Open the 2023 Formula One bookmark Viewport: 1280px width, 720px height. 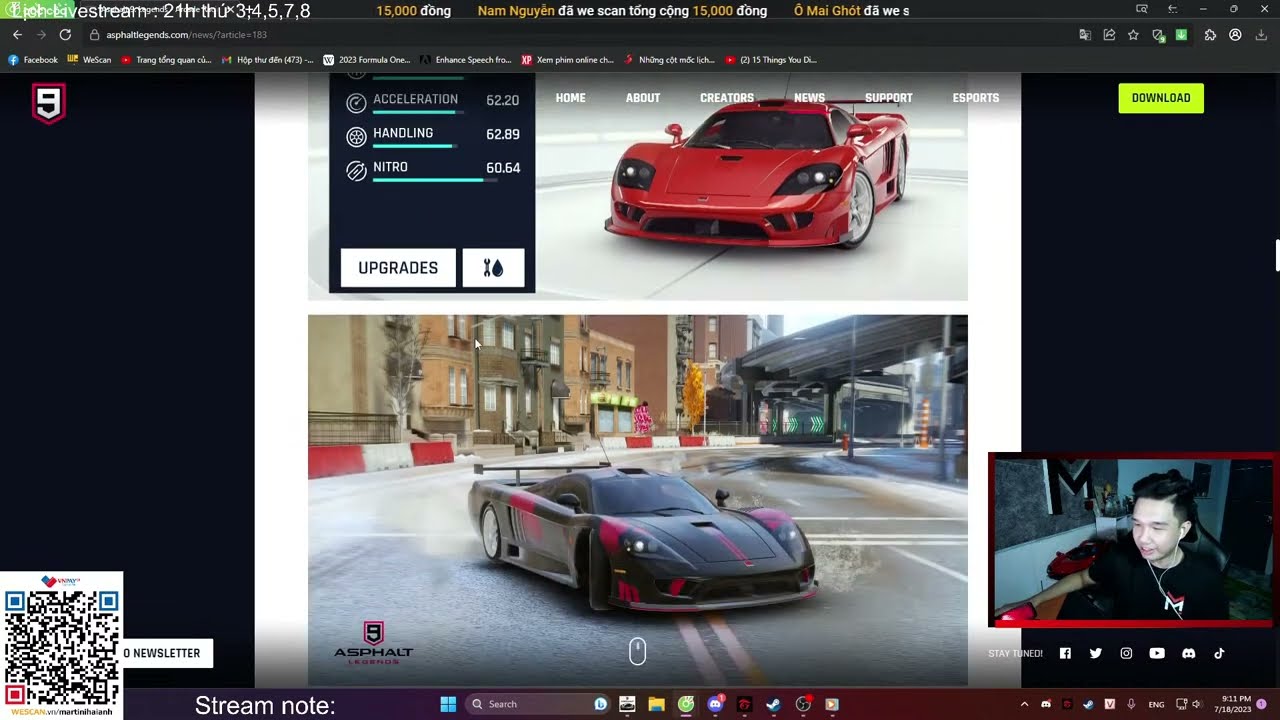click(367, 60)
